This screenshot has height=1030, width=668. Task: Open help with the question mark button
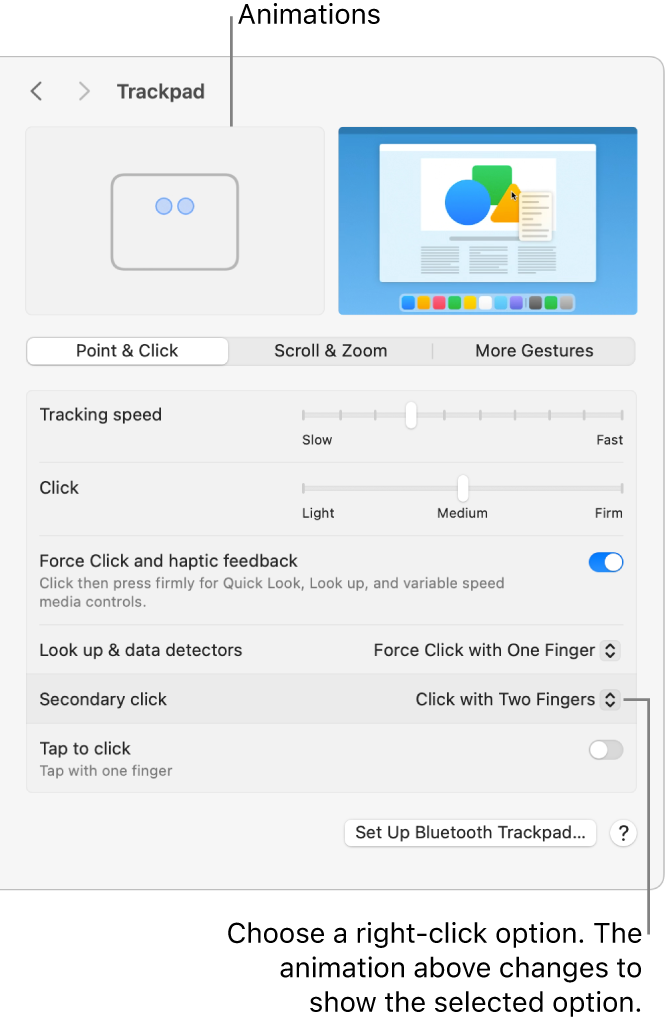[x=623, y=833]
